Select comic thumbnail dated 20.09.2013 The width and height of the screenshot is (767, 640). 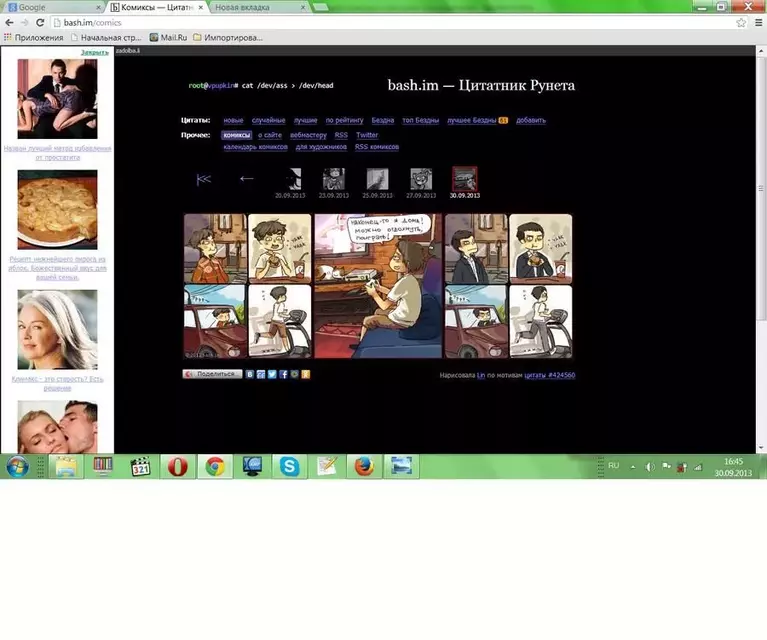pyautogui.click(x=291, y=179)
